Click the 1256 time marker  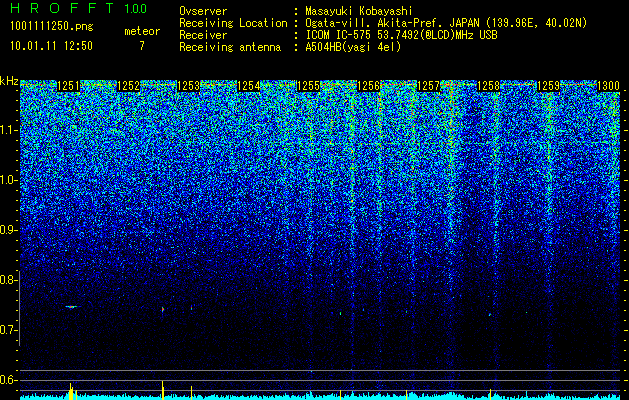368,86
